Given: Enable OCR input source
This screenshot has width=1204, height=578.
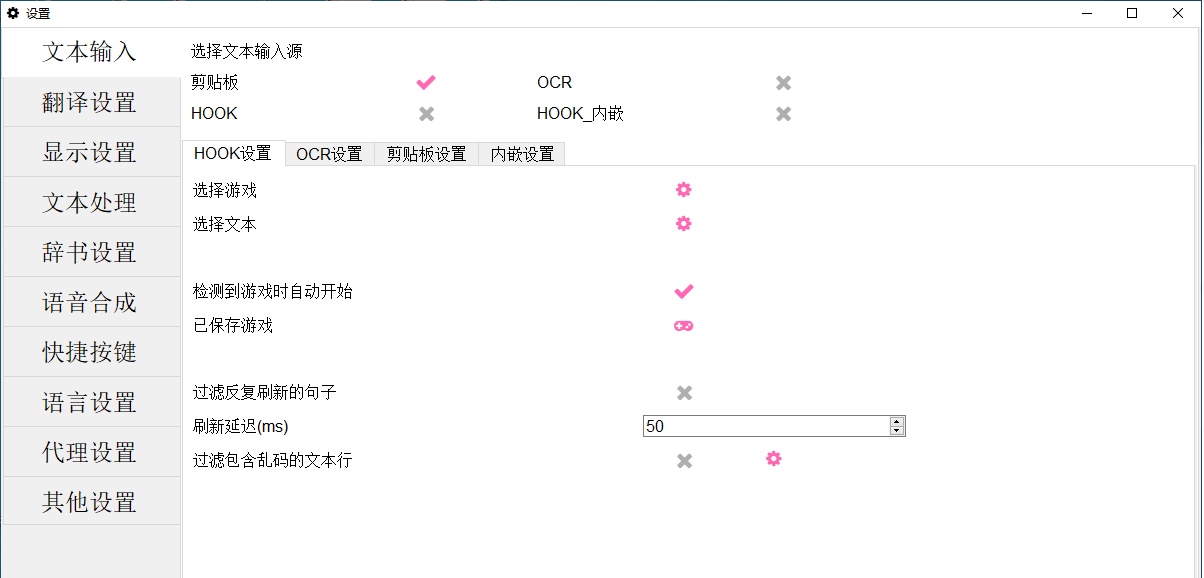Looking at the screenshot, I should (x=783, y=82).
